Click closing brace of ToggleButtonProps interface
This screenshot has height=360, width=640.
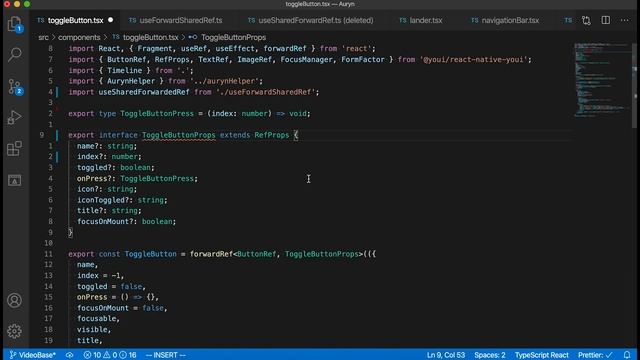[70, 232]
